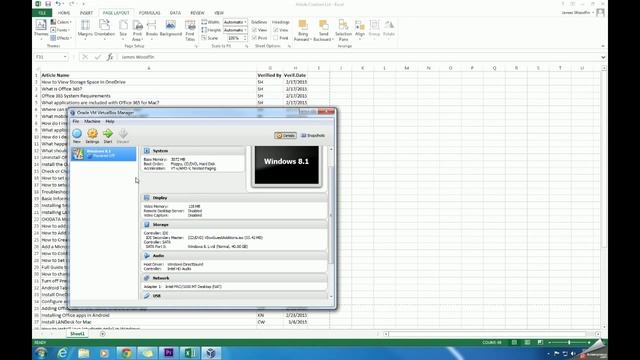Toggle Gridlines View checkbox
This screenshot has height=360, width=640.
pyautogui.click(x=254, y=30)
